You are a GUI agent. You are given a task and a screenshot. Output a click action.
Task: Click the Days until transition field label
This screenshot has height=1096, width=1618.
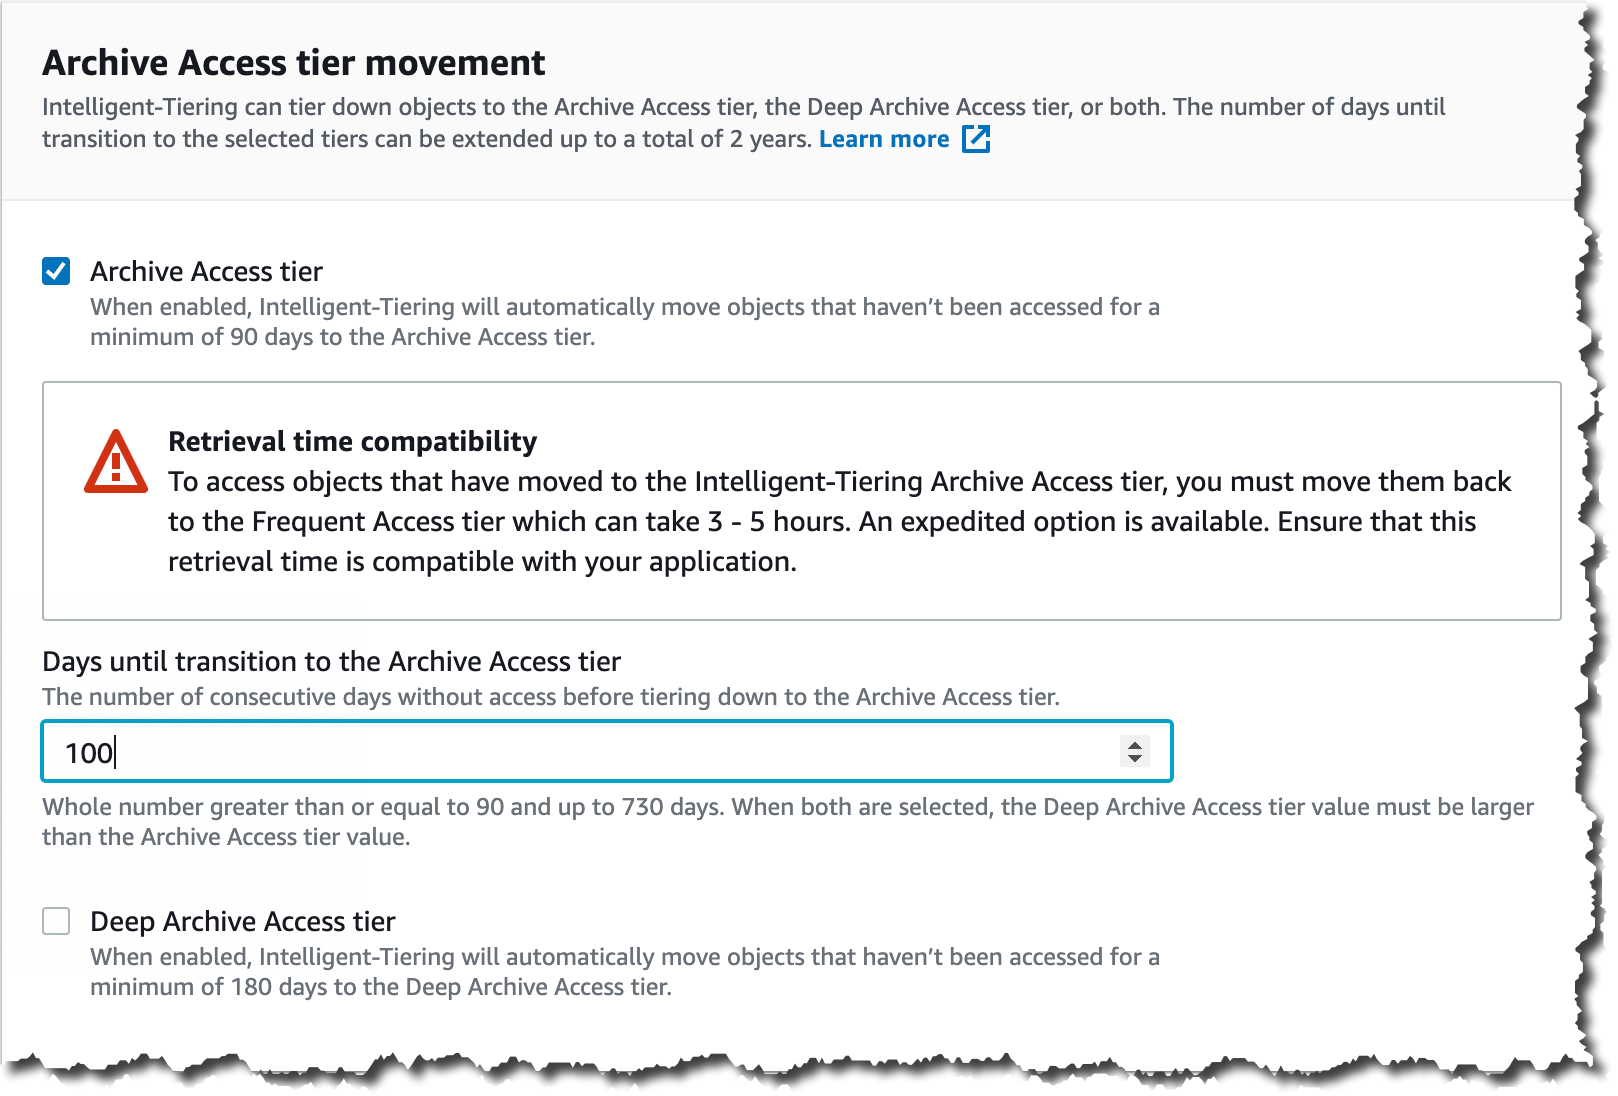coord(331,661)
